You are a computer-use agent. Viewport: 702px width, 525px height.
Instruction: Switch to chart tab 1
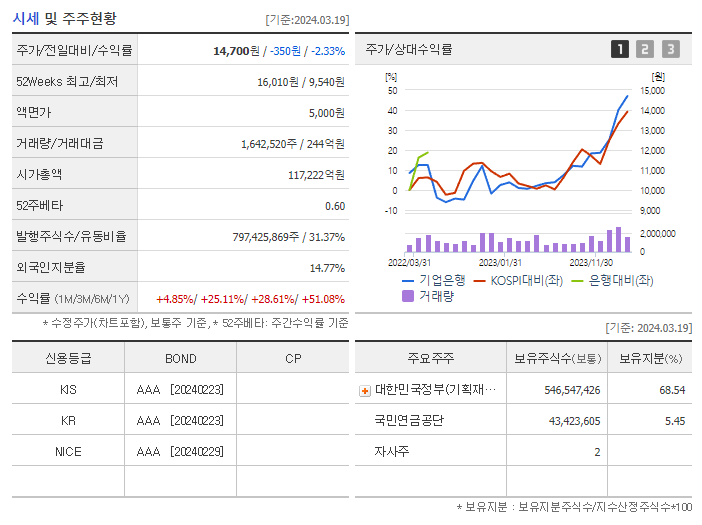pos(620,49)
